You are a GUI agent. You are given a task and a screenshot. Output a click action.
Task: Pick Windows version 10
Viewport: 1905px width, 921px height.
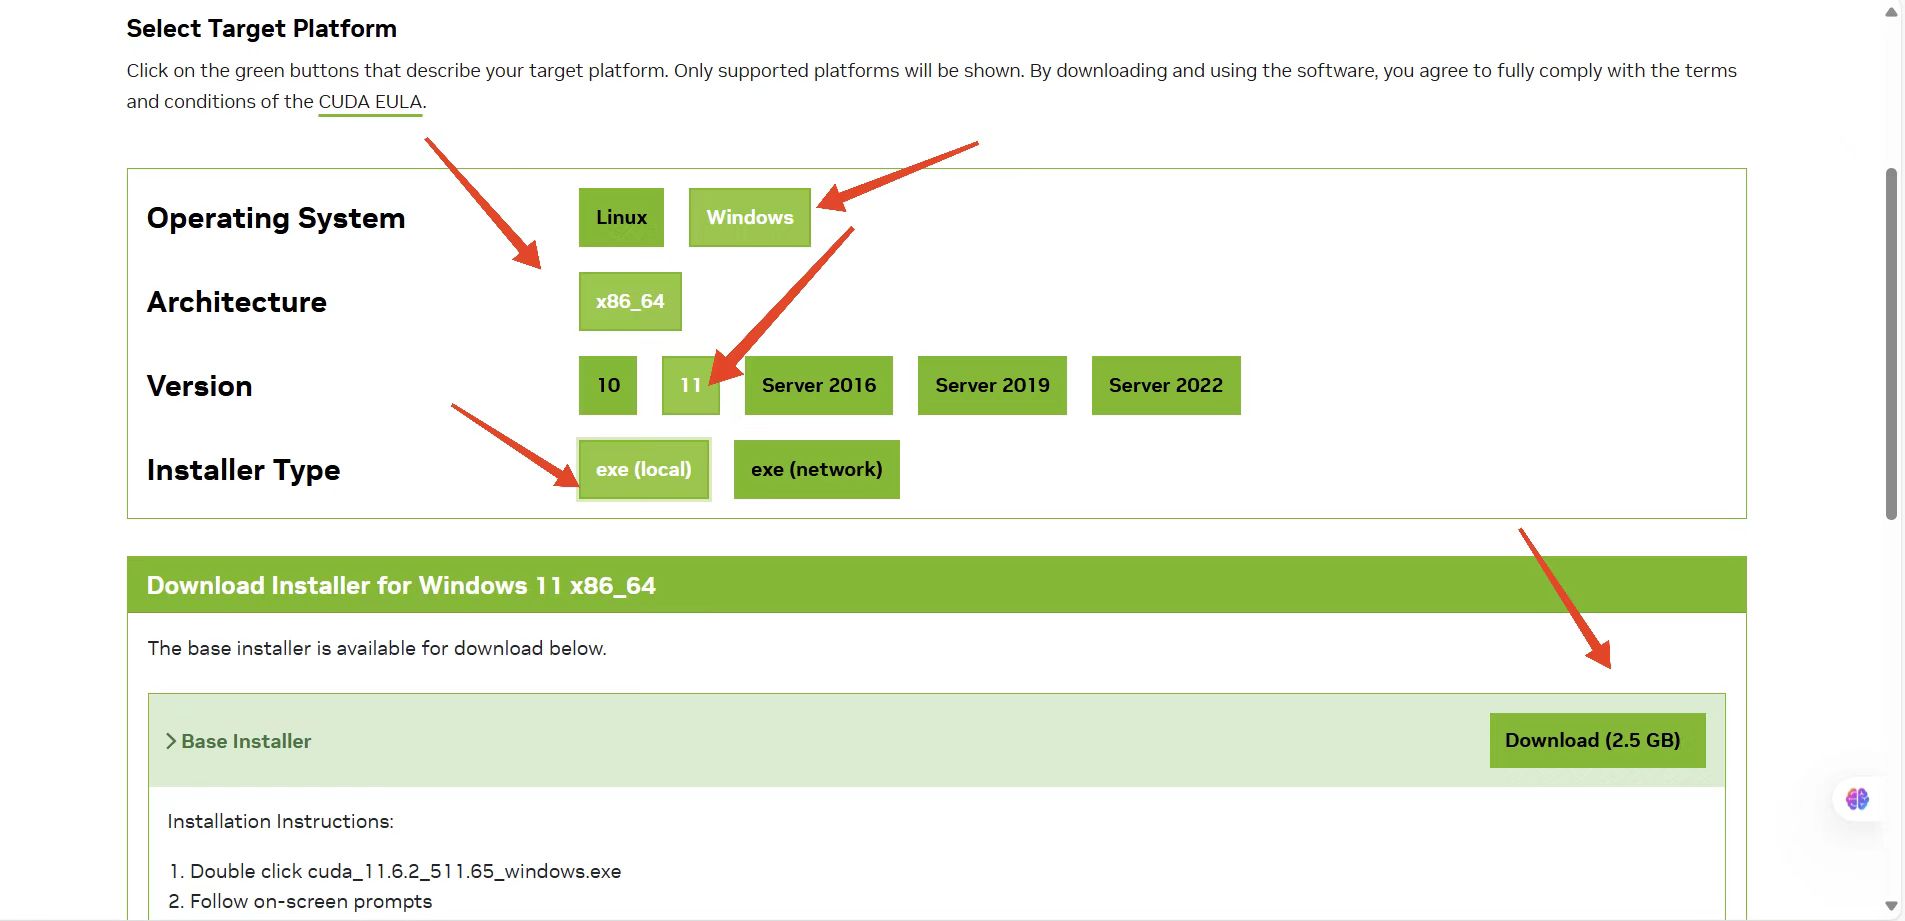coord(608,385)
